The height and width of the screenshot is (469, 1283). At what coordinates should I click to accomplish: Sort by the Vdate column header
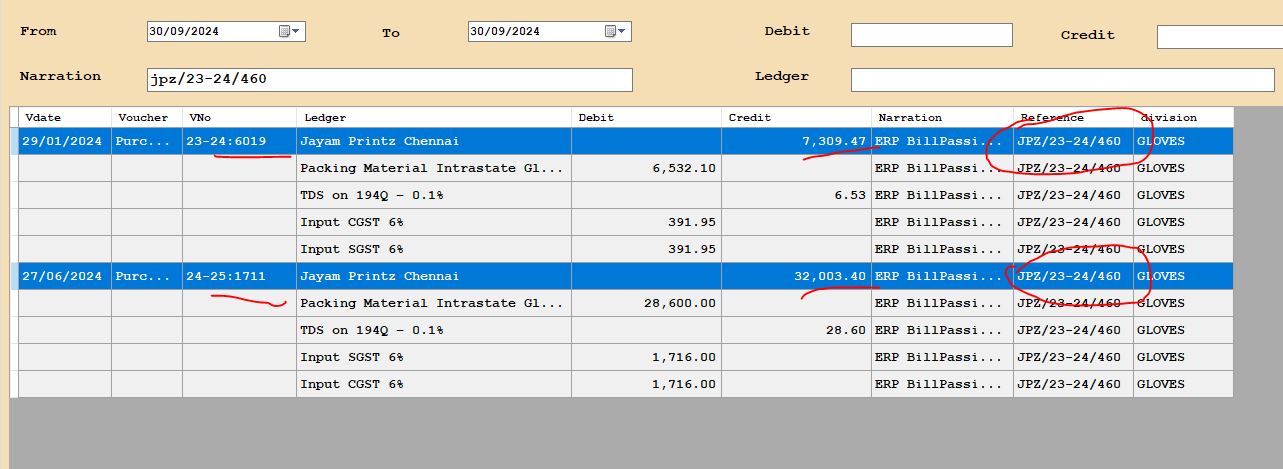[64, 117]
